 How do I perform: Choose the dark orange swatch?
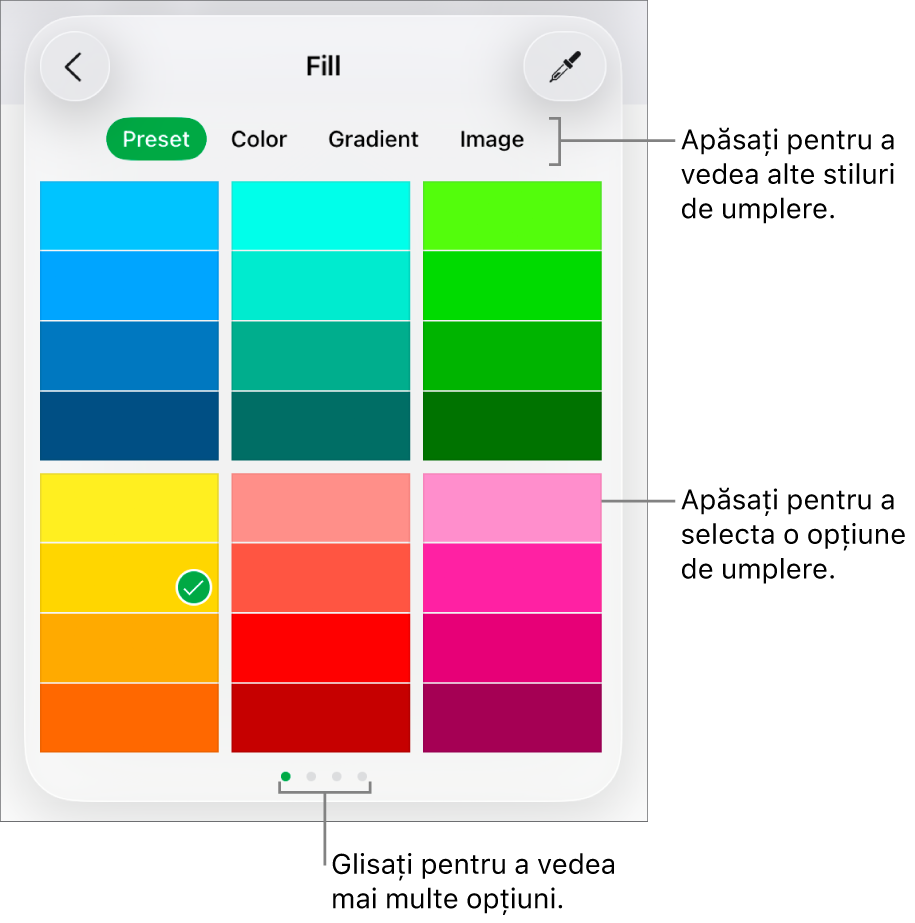click(130, 718)
